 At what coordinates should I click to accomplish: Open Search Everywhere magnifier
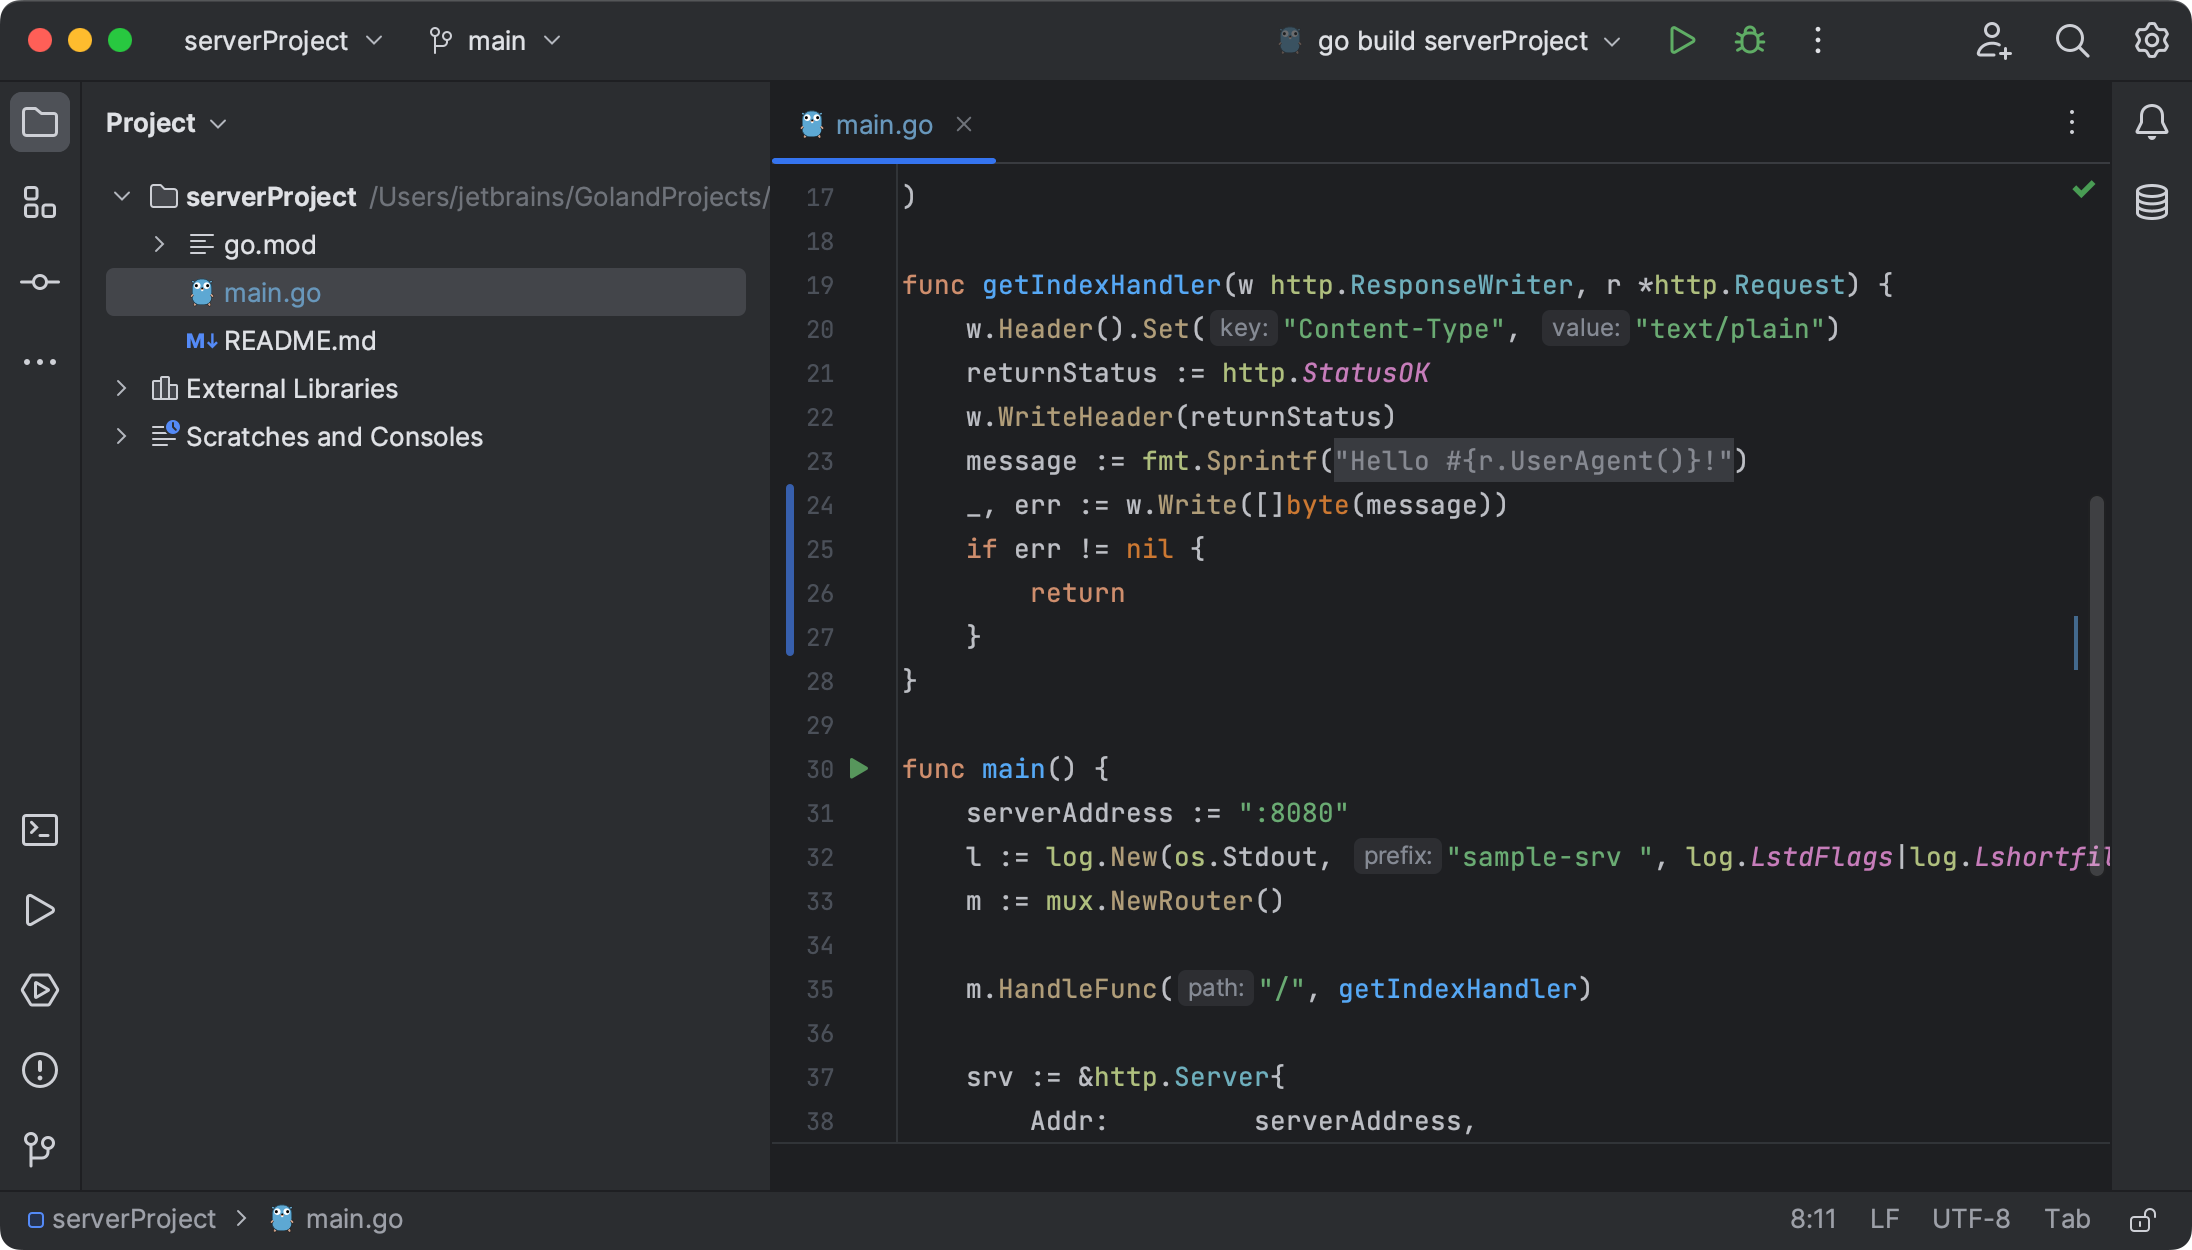(x=2071, y=41)
